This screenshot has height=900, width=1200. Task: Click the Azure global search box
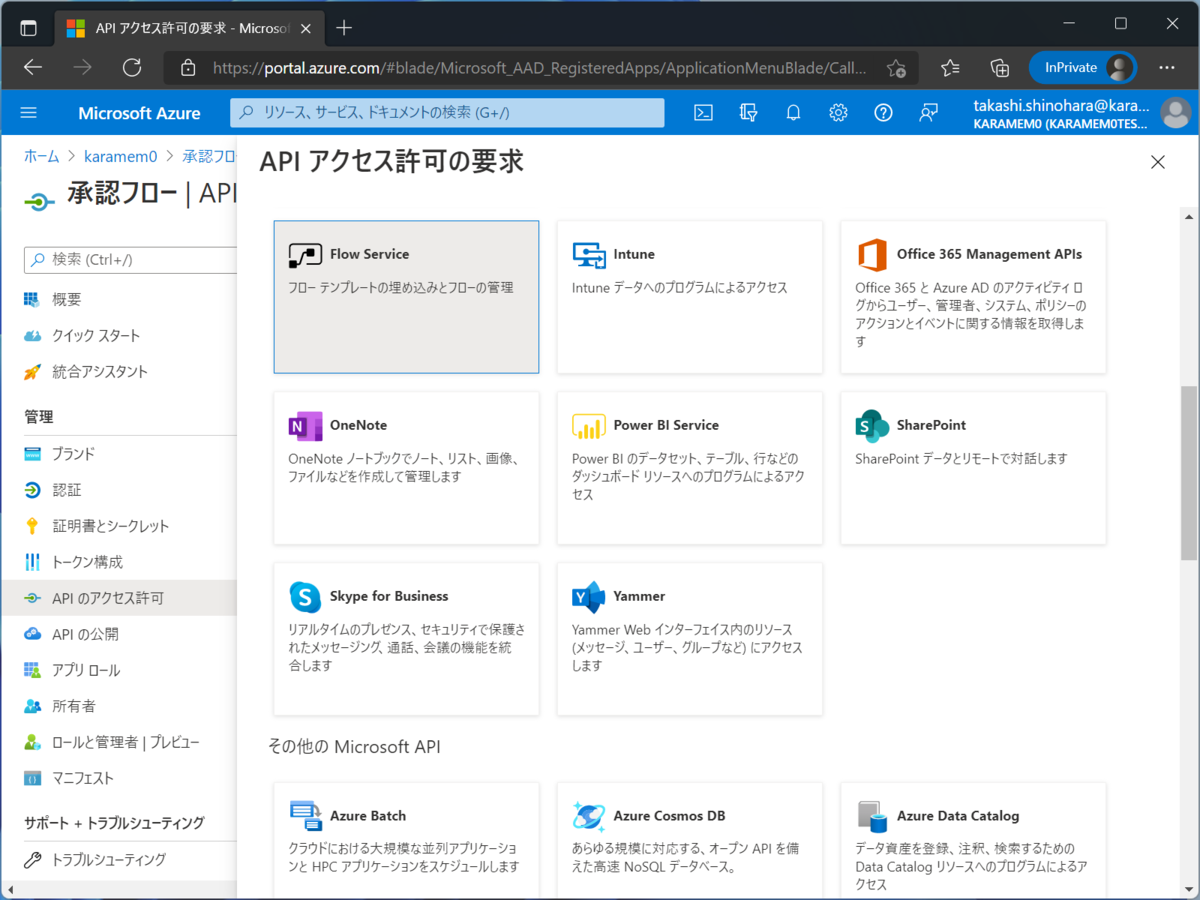(447, 113)
